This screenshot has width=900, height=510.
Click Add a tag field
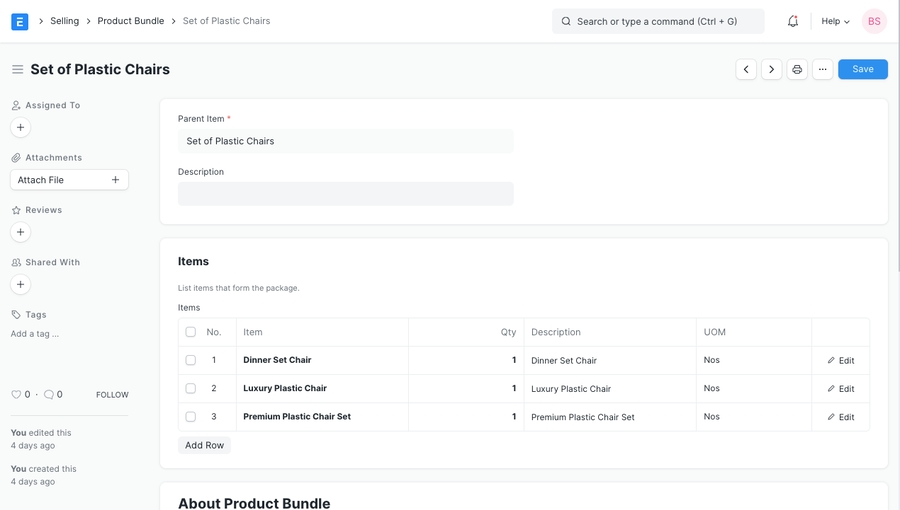pos(34,334)
